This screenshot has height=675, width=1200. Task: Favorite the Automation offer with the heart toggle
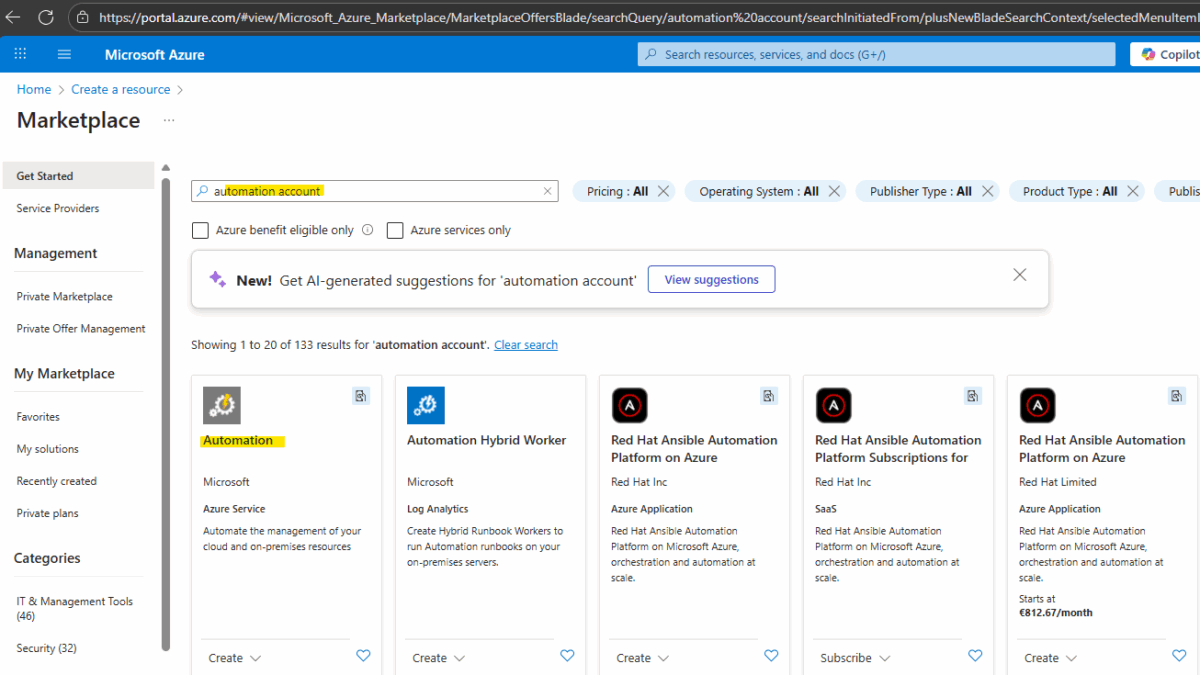tap(363, 656)
